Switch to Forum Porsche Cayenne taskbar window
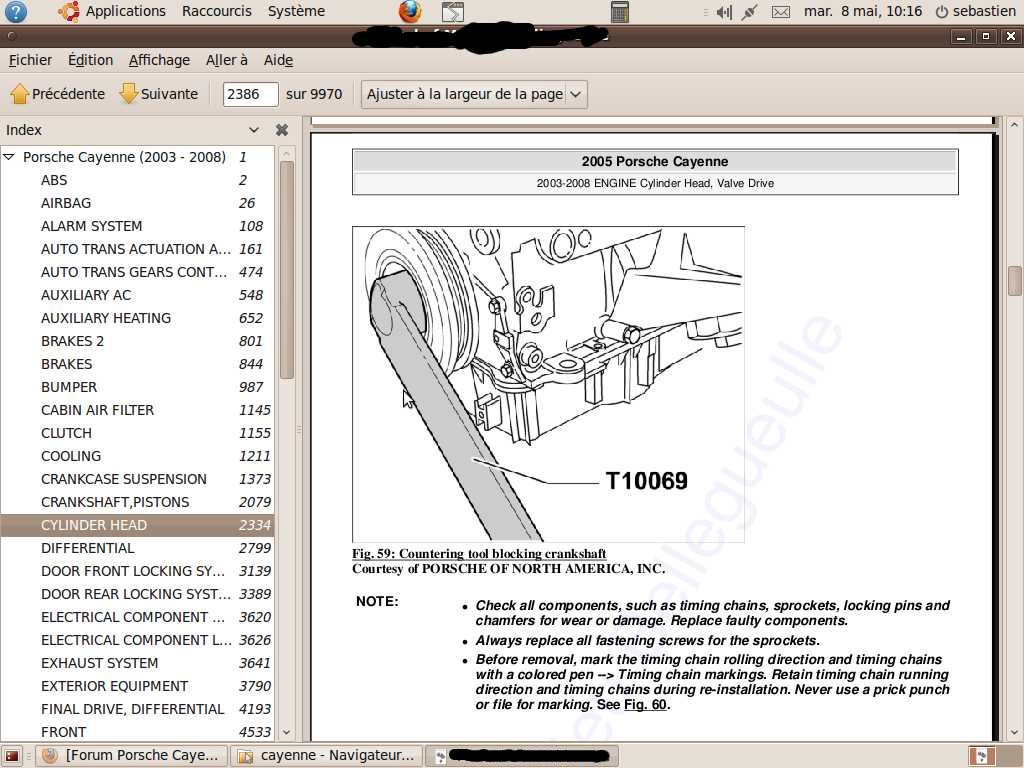The width and height of the screenshot is (1024, 768). pyautogui.click(x=131, y=756)
